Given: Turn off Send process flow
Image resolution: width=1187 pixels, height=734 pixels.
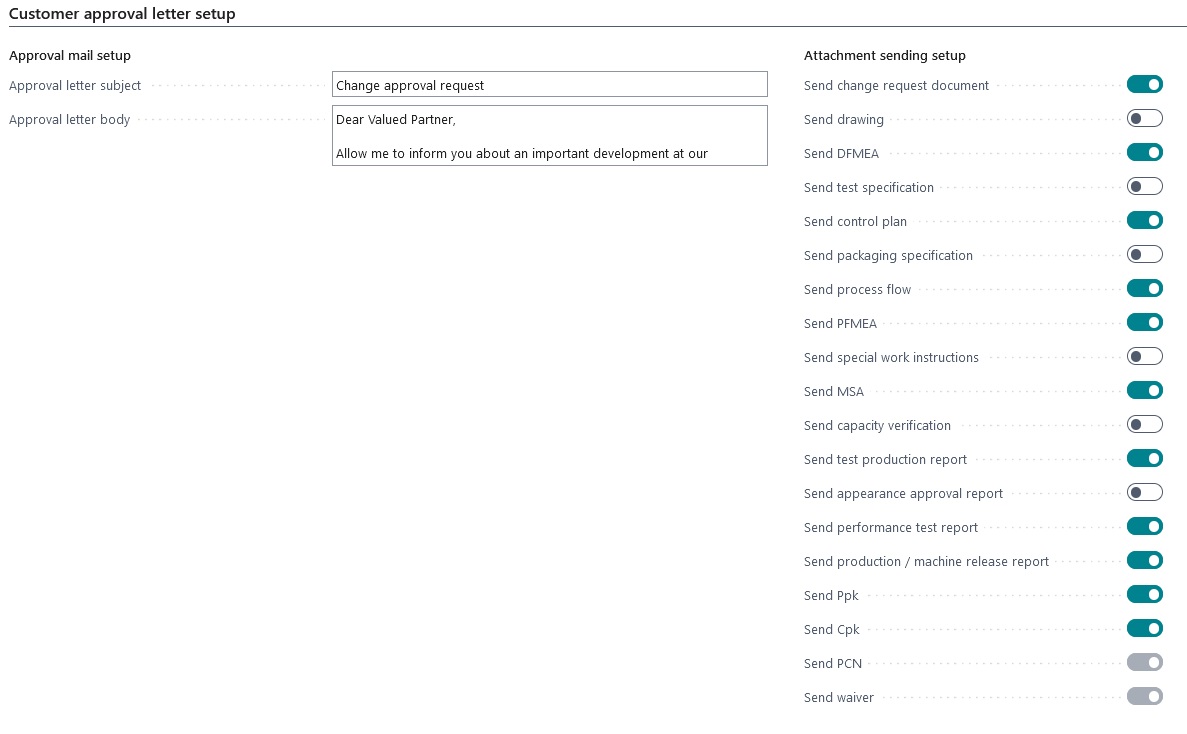Looking at the screenshot, I should tap(1144, 289).
